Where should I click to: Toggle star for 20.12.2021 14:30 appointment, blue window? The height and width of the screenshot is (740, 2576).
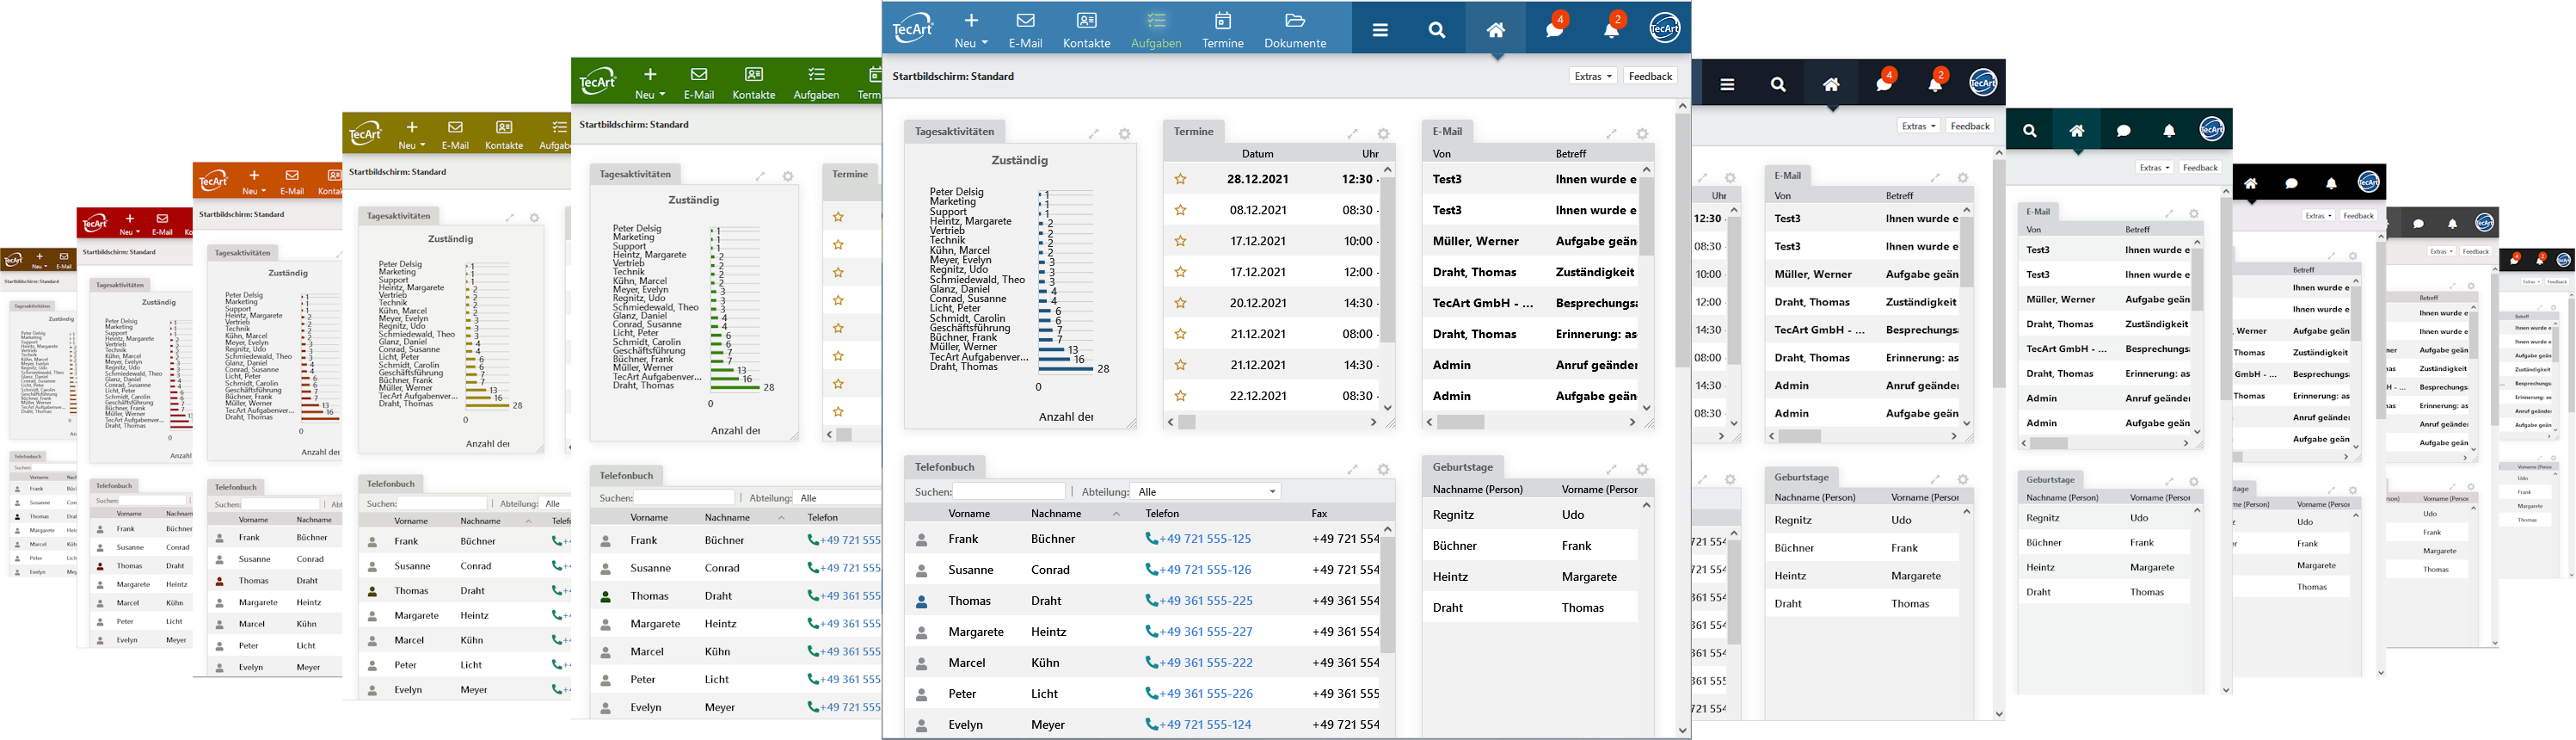(1181, 303)
